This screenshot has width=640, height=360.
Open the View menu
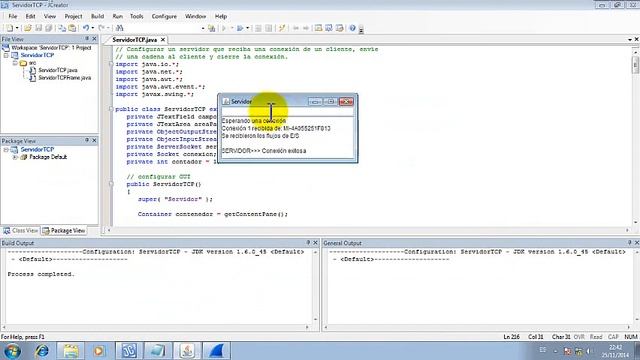tap(49, 16)
